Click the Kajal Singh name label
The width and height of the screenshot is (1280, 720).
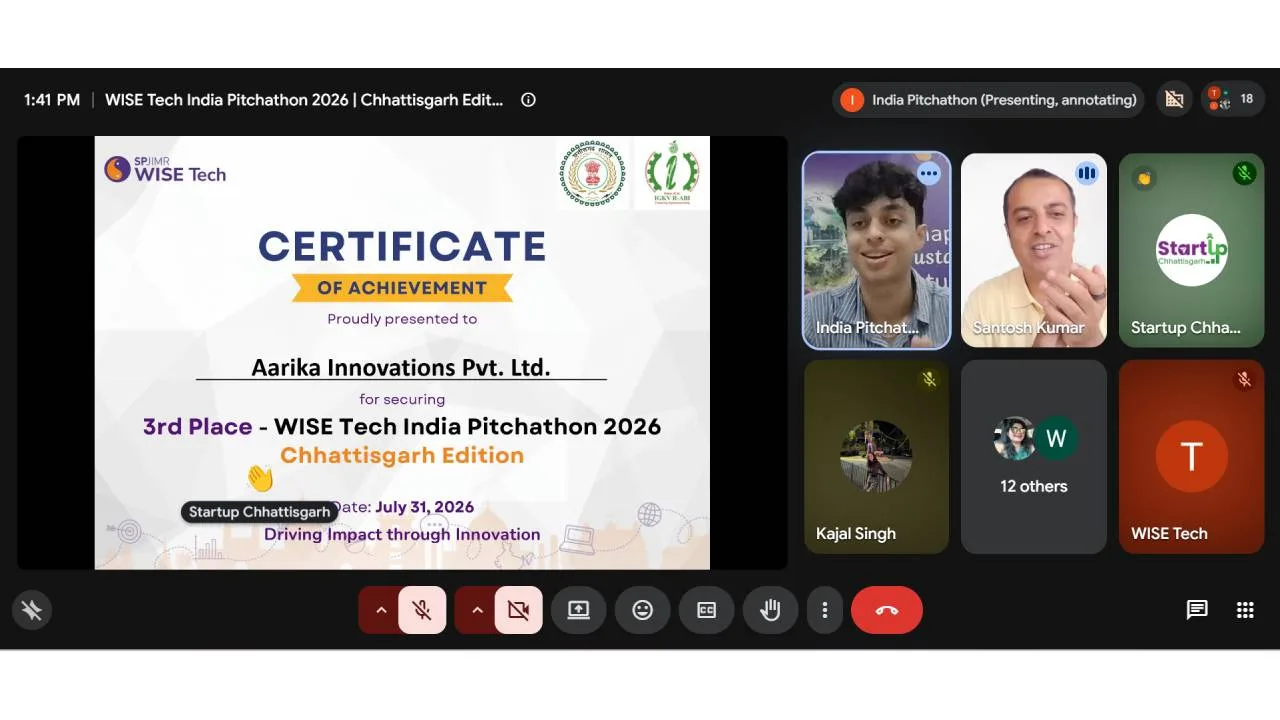856,533
